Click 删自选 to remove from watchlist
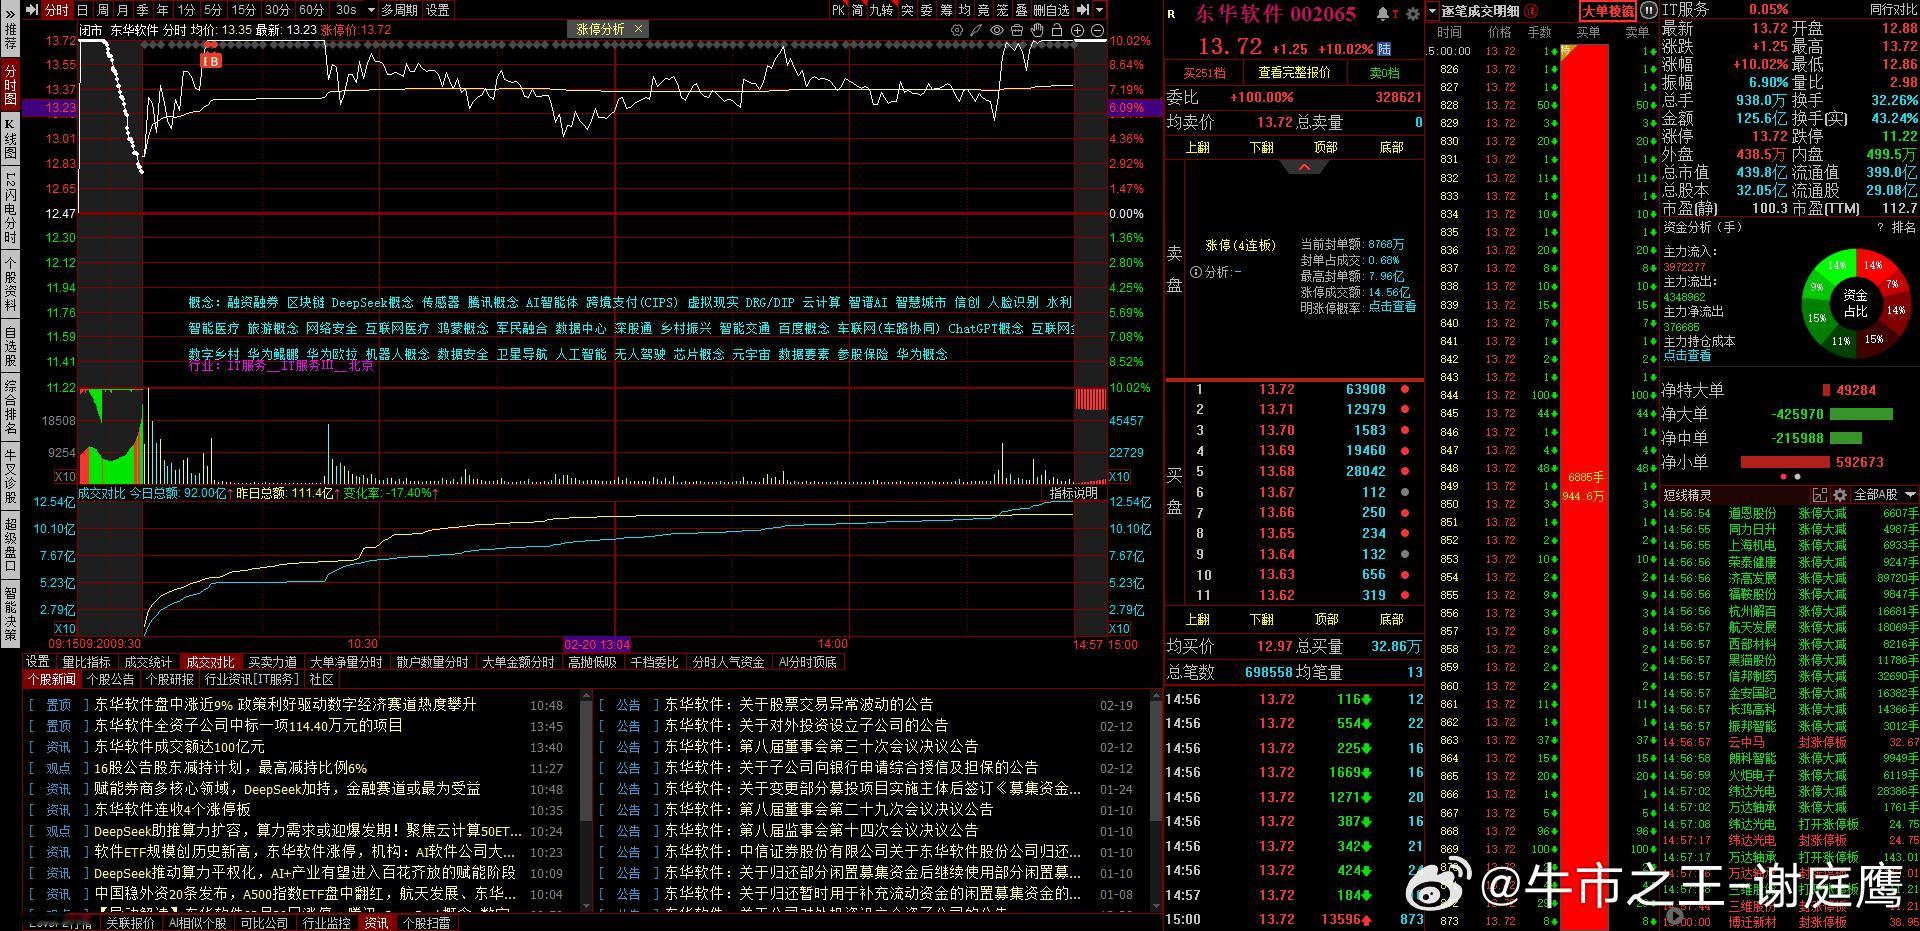This screenshot has width=1920, height=931. [1051, 10]
